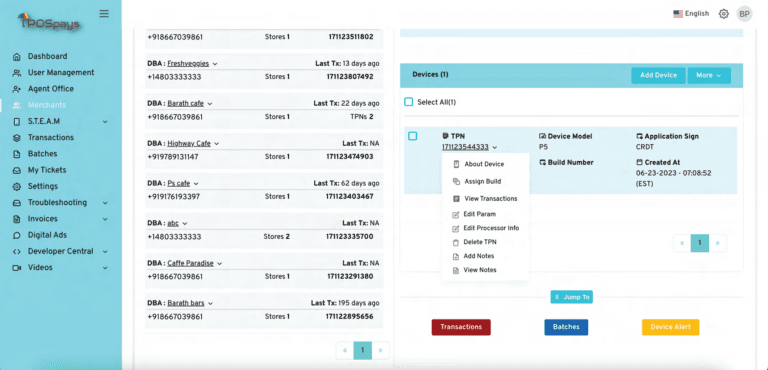The image size is (768, 370).
Task: Tick the checkbox for device 171123544333
Action: 412,136
